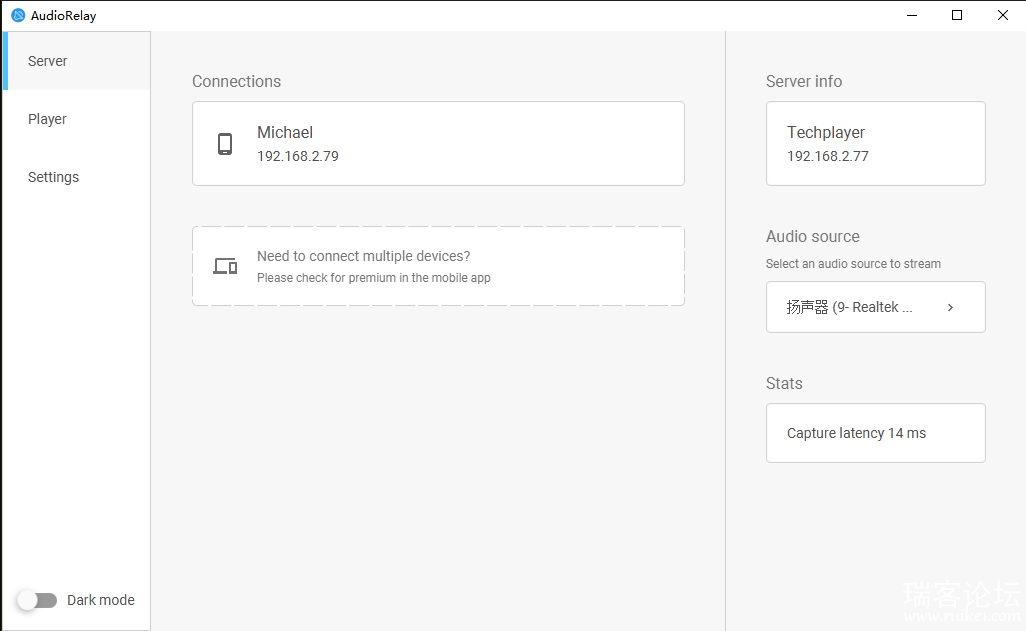
Task: Click the AudioRelay logo icon in title bar
Action: 18,15
